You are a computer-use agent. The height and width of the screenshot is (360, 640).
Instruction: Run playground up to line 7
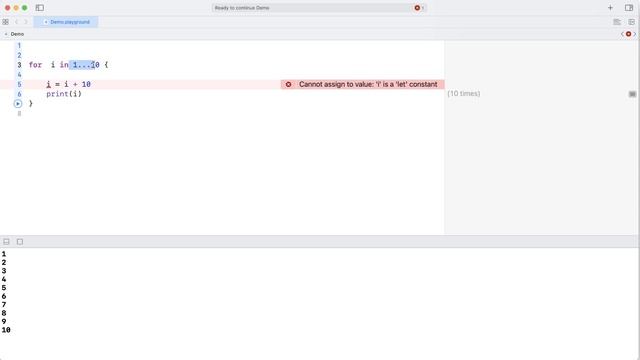[18, 104]
